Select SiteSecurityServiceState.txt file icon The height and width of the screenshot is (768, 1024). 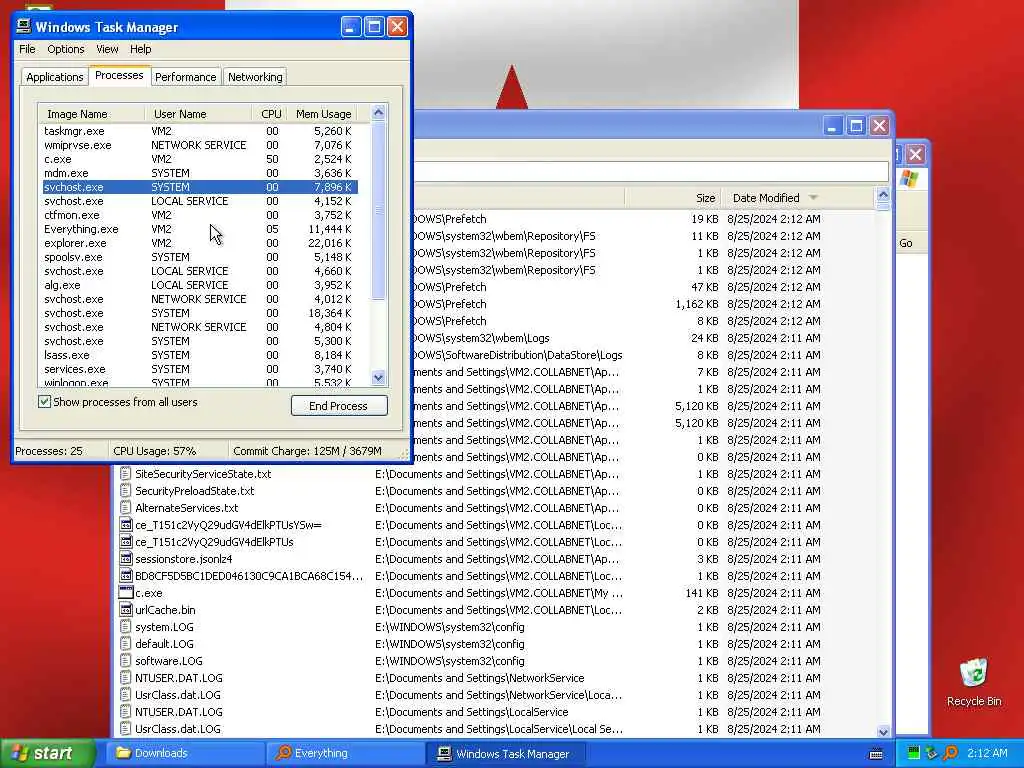click(125, 473)
